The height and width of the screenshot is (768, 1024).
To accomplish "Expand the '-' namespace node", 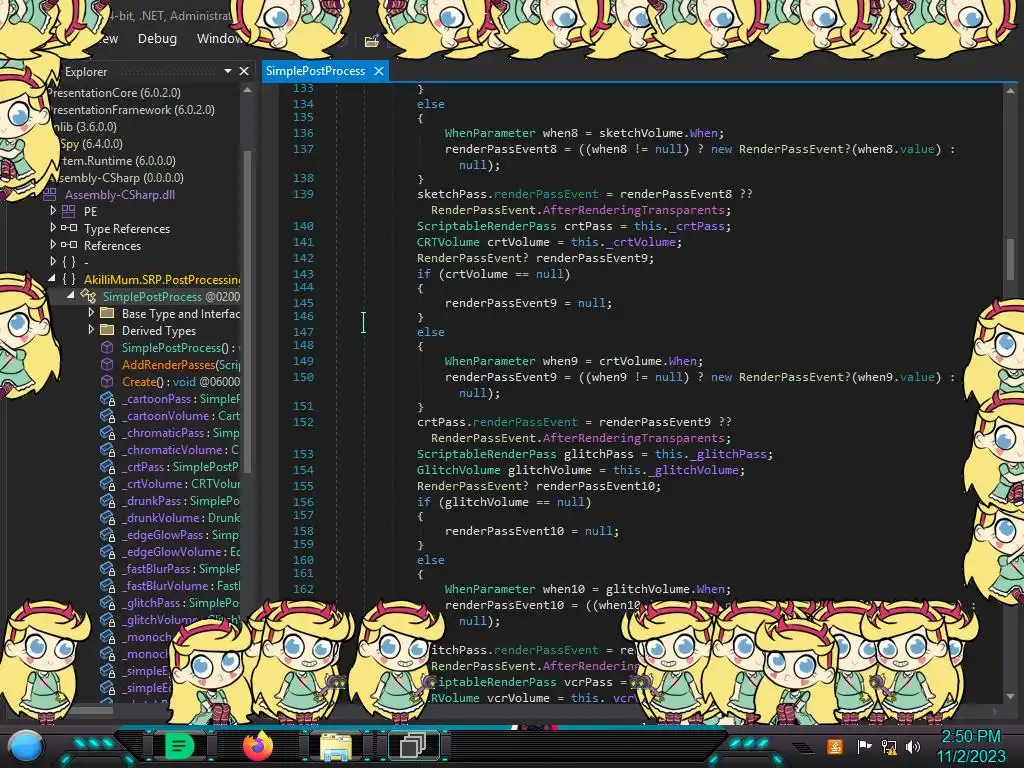I will (53, 261).
